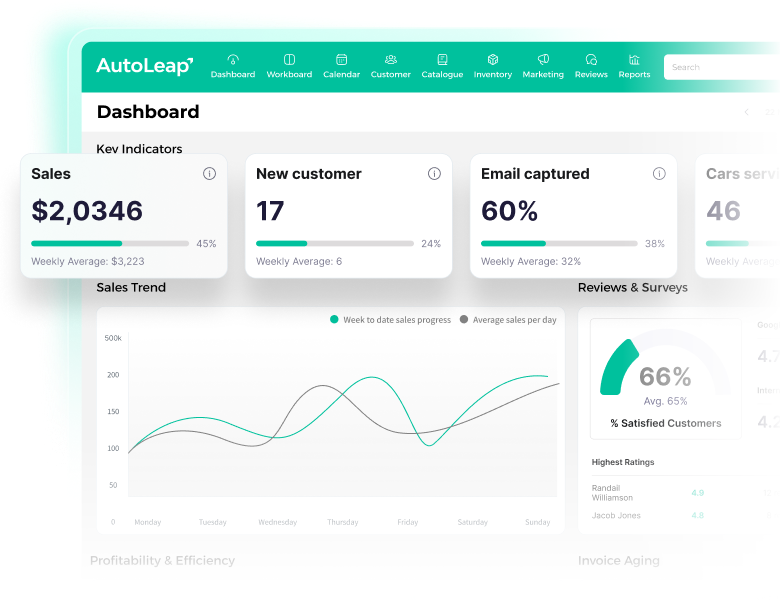Select Randall Williamson in Highest Ratings

click(612, 492)
